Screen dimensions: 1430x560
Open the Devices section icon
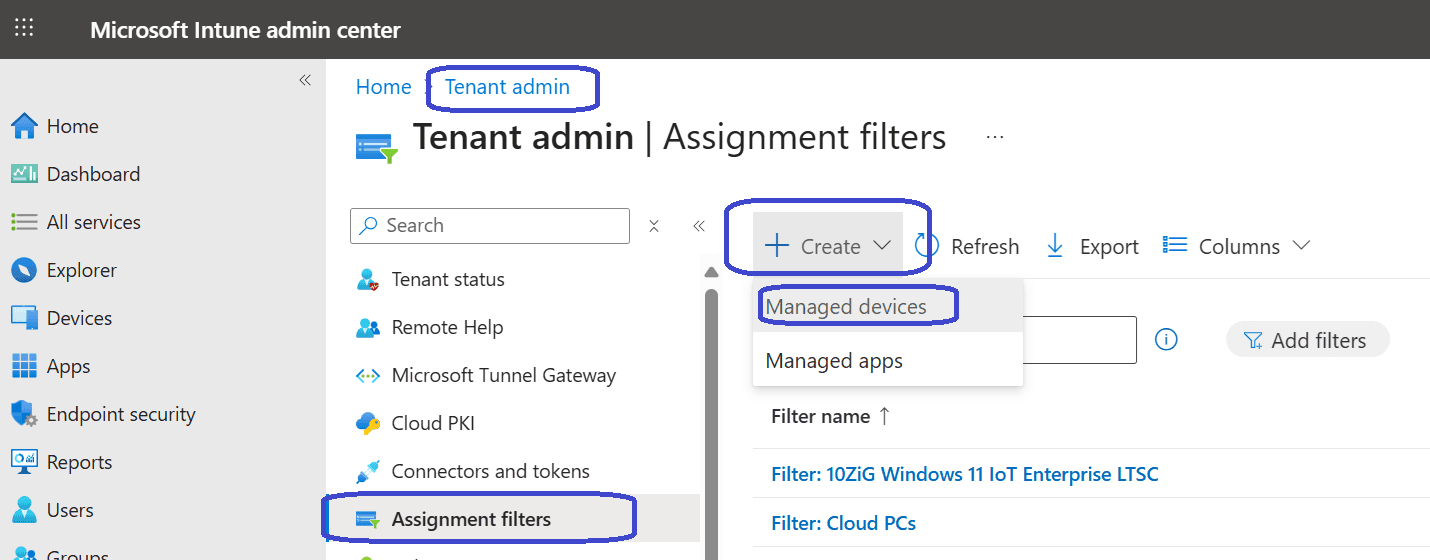coord(24,318)
